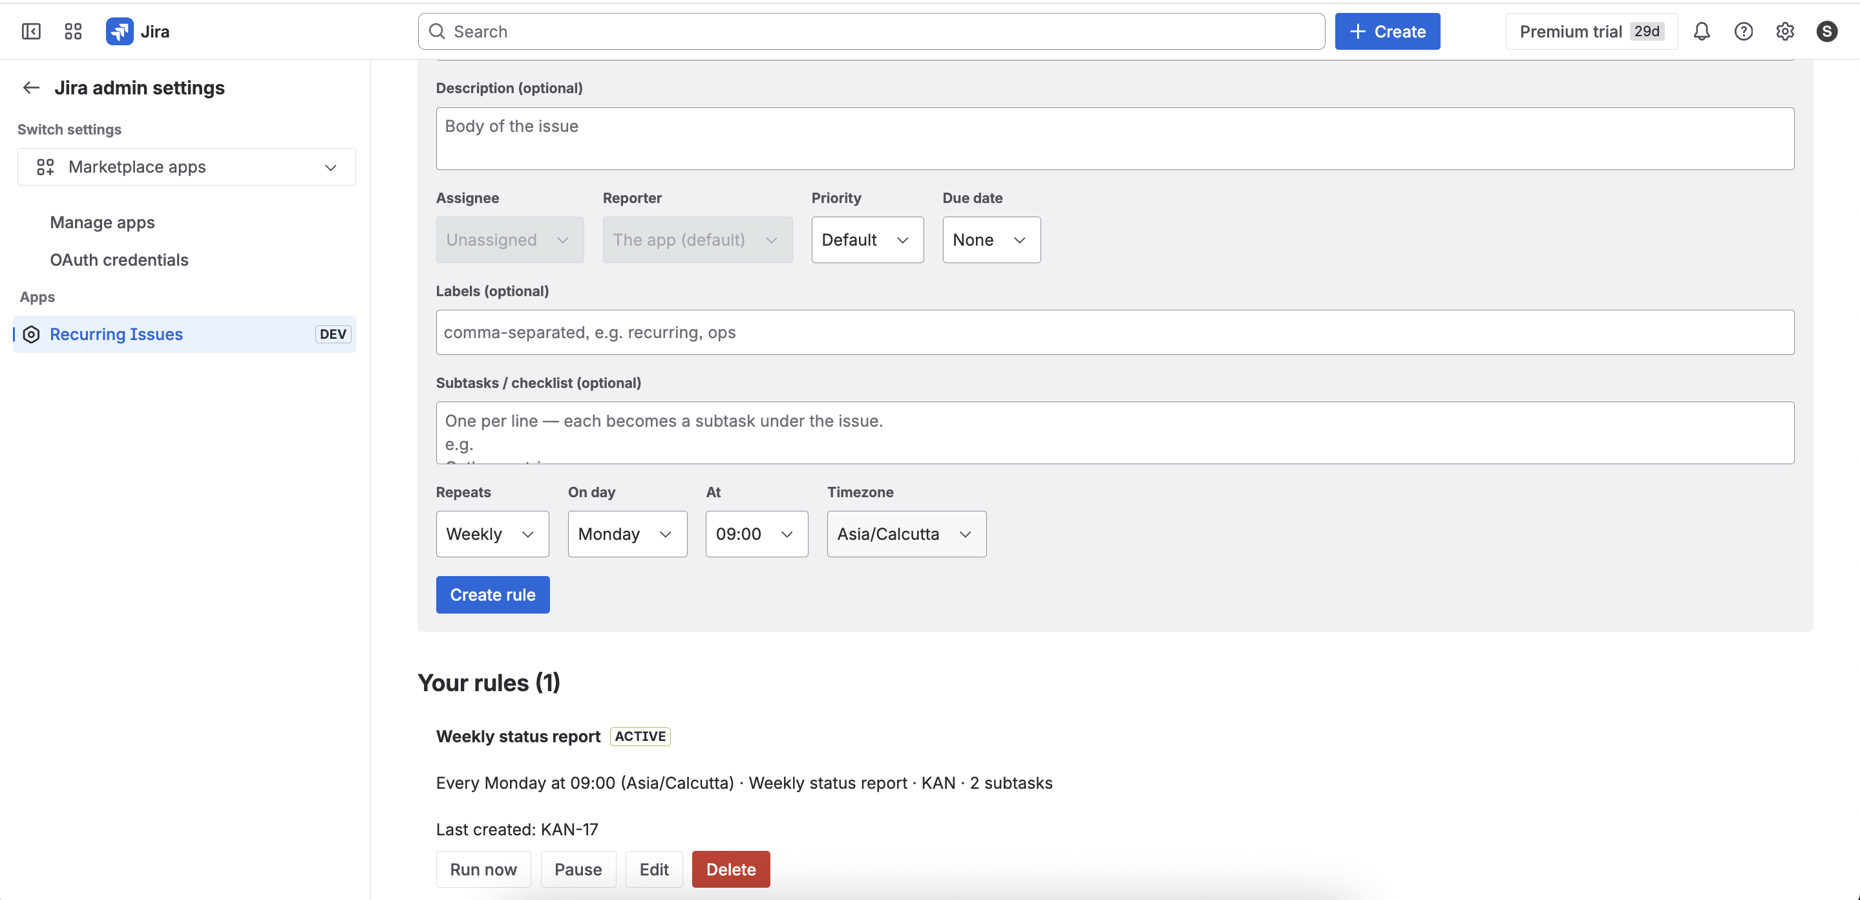Screen dimensions: 1860x900
Task: Click the Recurring Issues app icon
Action: tap(31, 334)
